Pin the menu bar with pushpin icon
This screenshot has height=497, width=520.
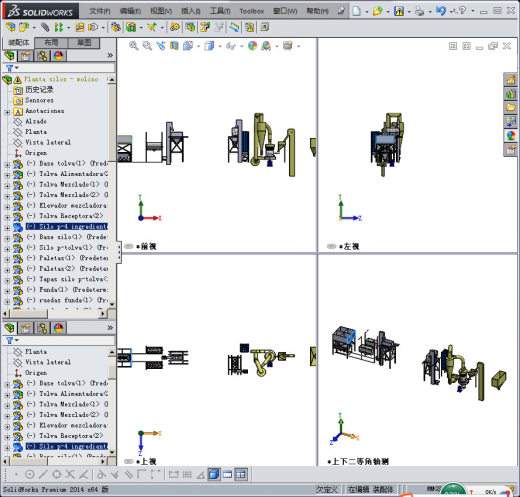click(x=341, y=11)
